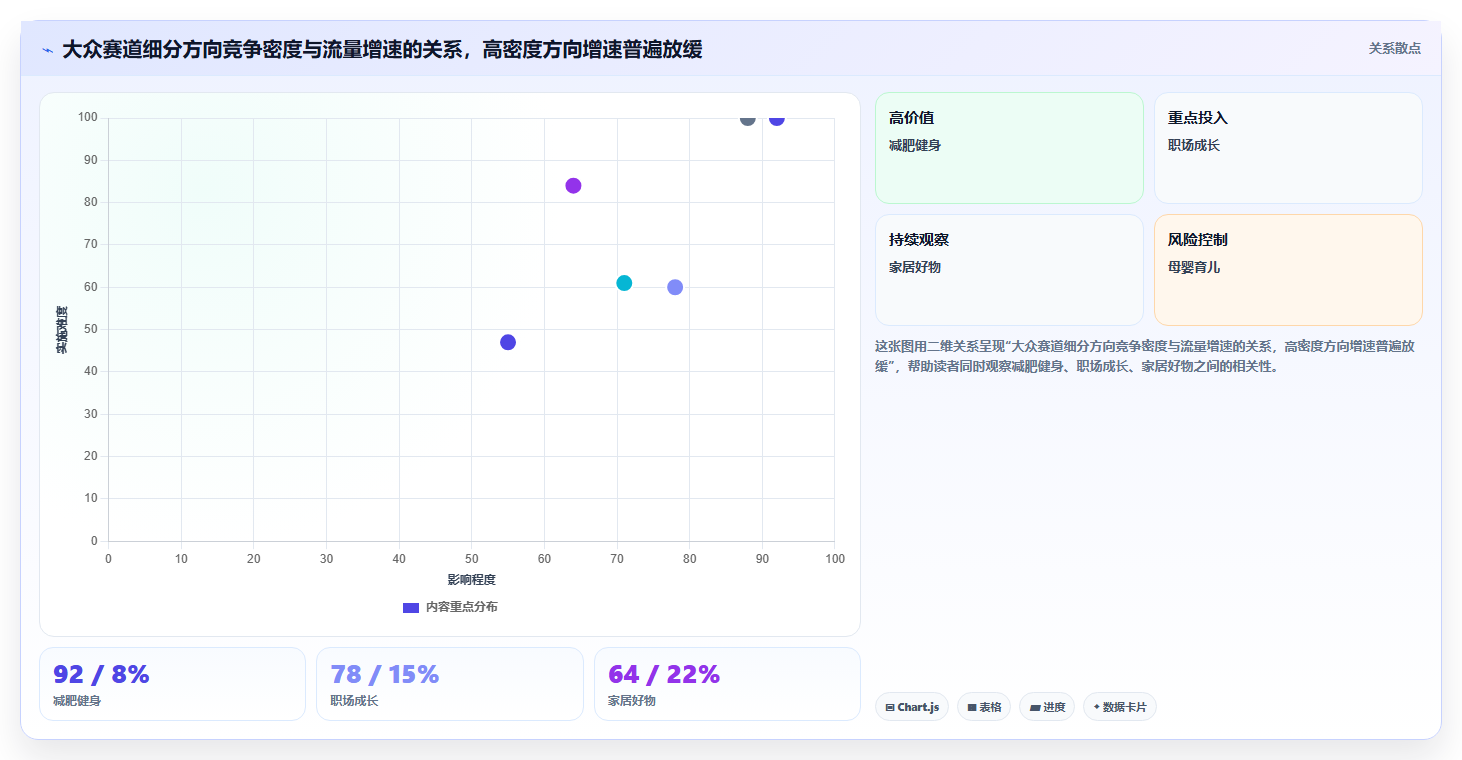The height and width of the screenshot is (760, 1462).
Task: Click the lightning icon beside the title
Action: (48, 50)
